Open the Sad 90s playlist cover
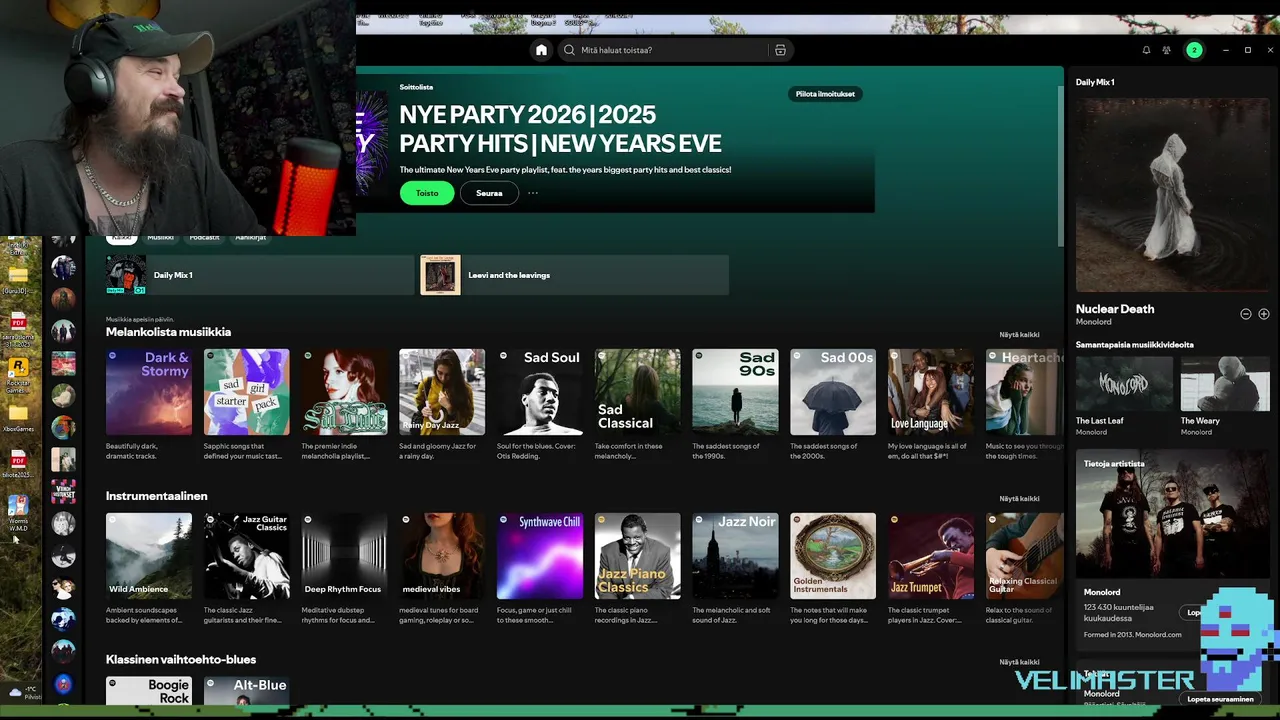 [735, 392]
